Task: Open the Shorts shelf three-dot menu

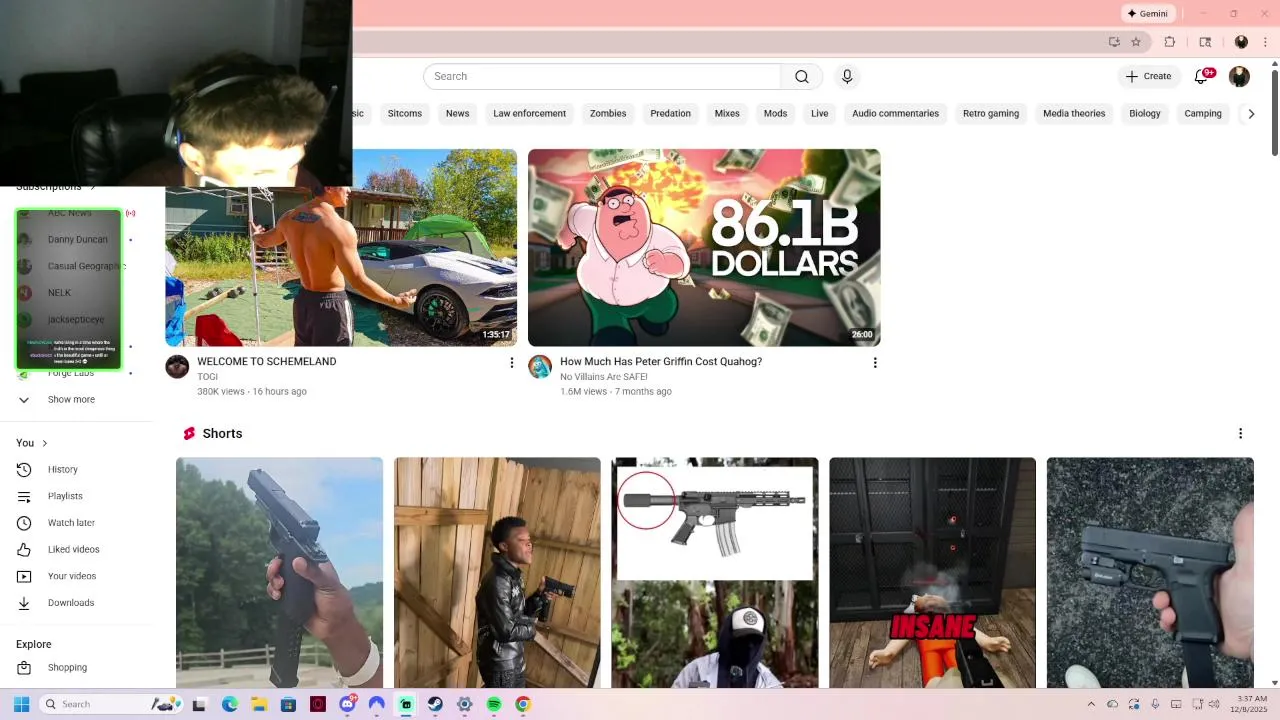Action: [x=1240, y=433]
